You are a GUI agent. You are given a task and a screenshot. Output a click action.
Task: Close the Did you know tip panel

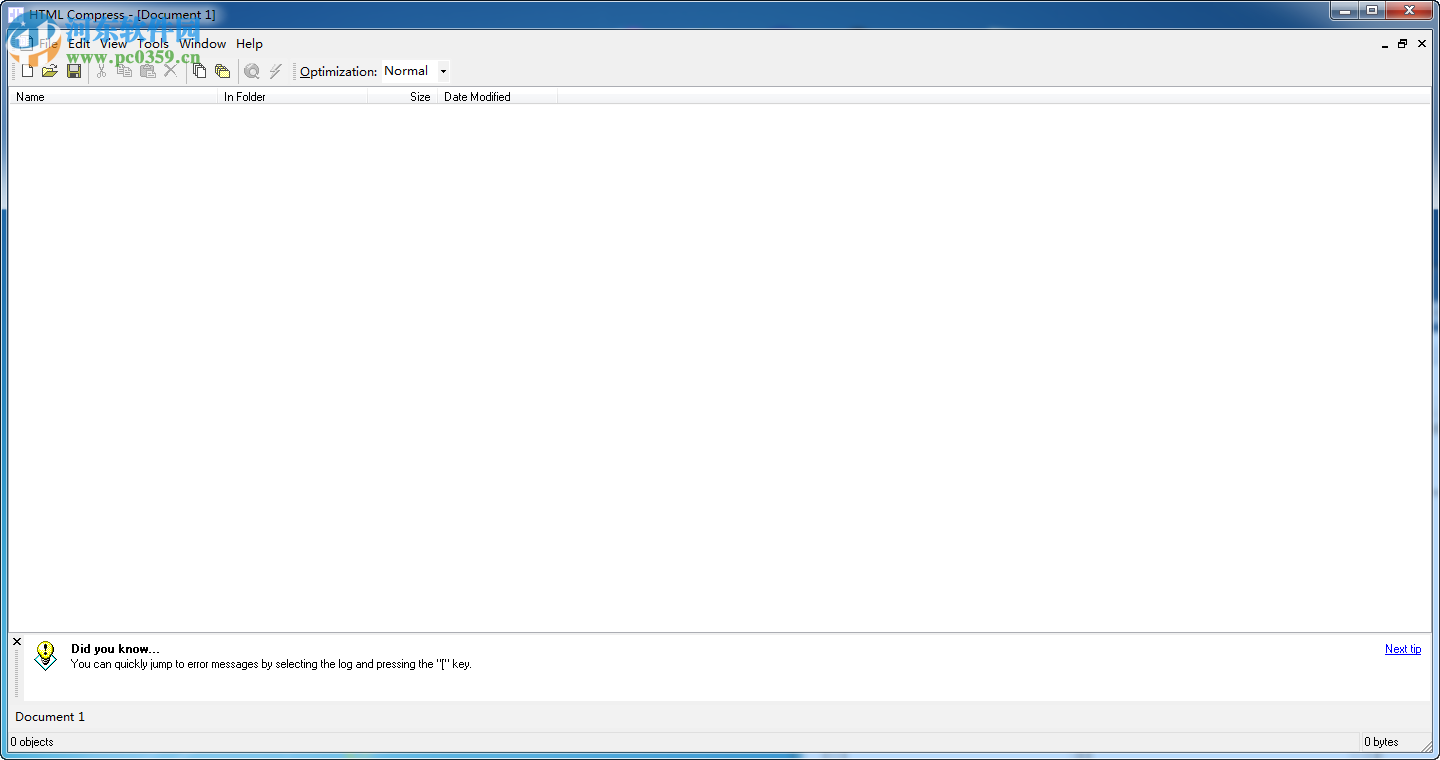(16, 640)
